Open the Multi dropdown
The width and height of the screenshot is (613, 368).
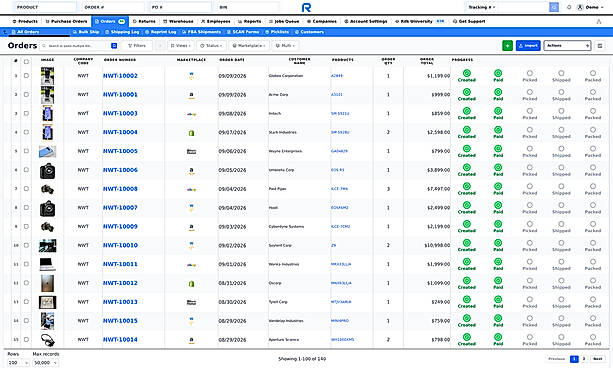(285, 46)
